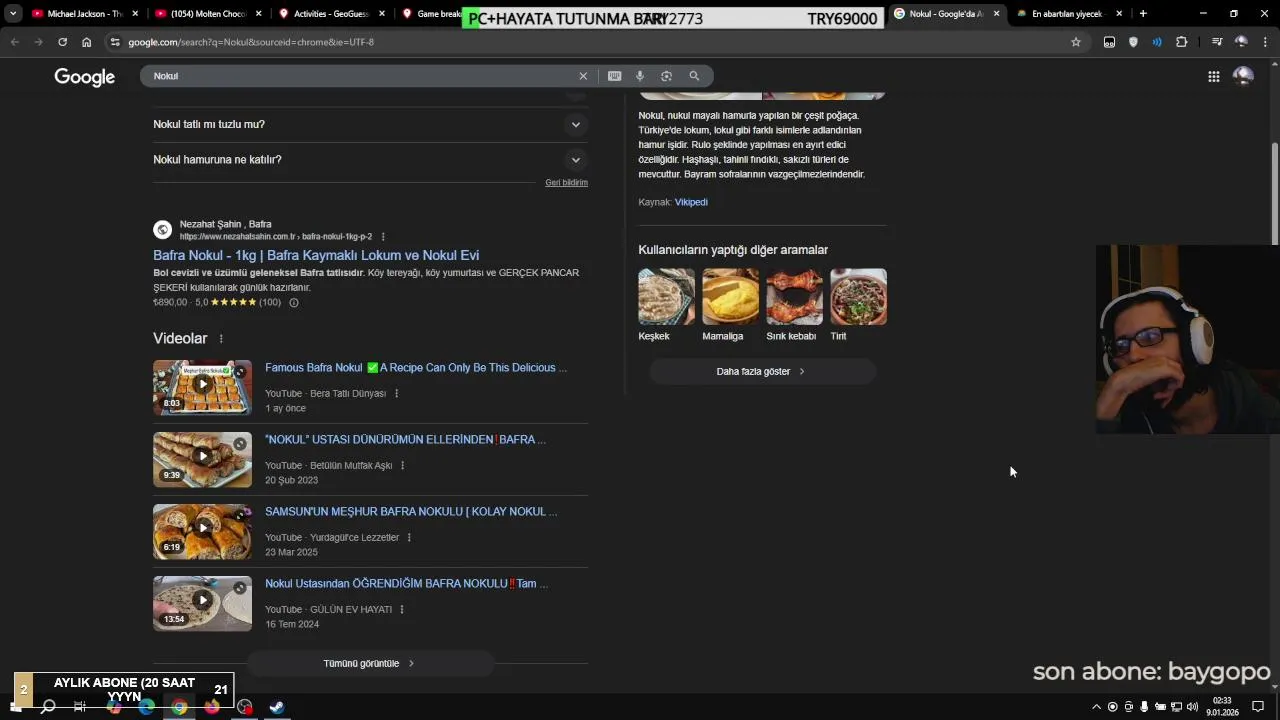Reload the page with the refresh icon

click(x=62, y=42)
